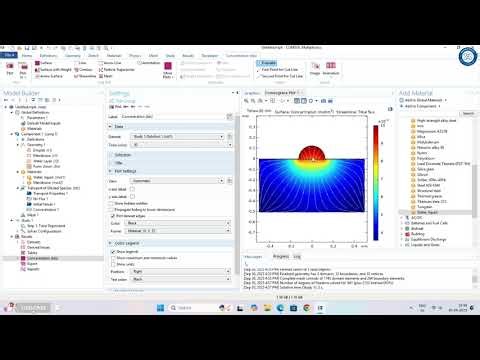Add a Contour plot from ribbon
The width and height of the screenshot is (480, 360).
tap(83, 70)
